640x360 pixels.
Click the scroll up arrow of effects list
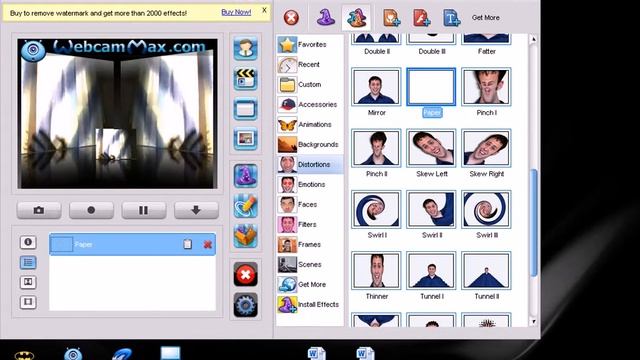tap(533, 39)
